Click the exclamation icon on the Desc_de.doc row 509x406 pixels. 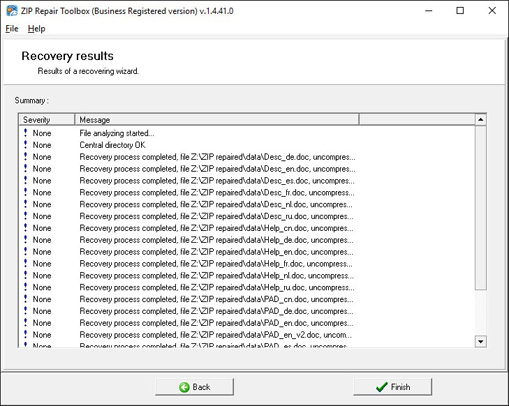25,156
